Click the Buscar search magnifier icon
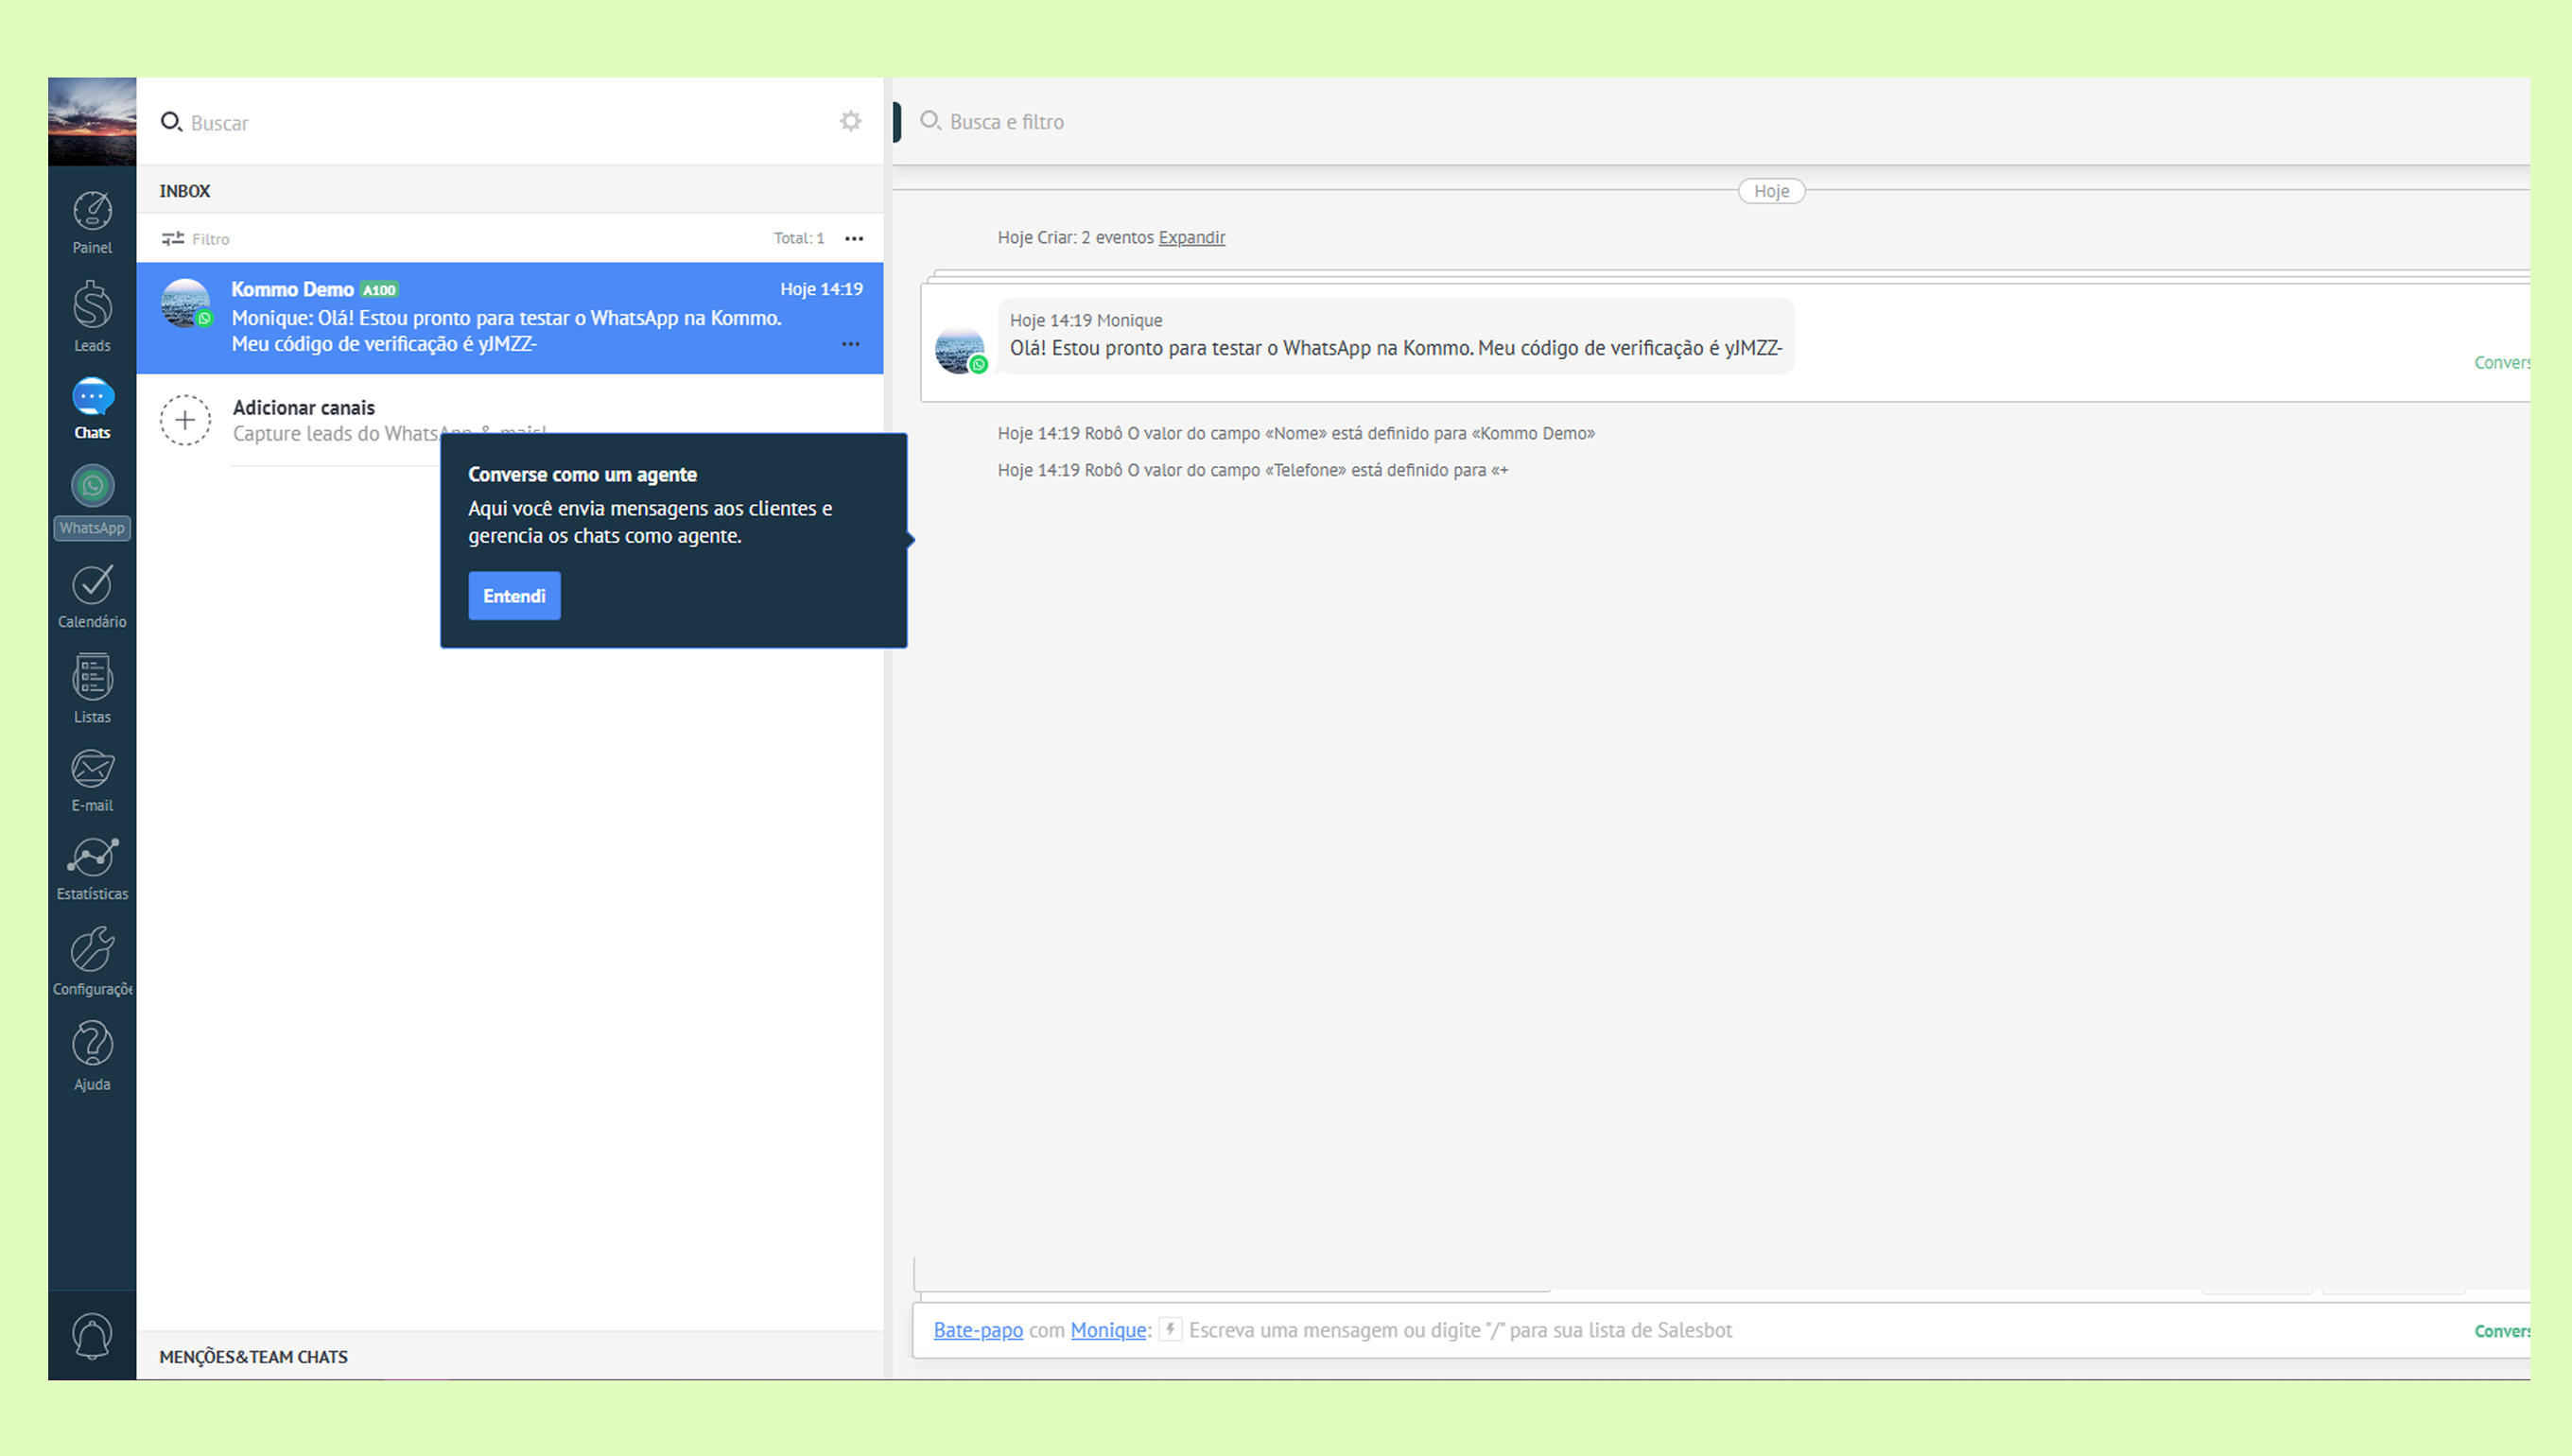2572x1456 pixels. tap(171, 122)
